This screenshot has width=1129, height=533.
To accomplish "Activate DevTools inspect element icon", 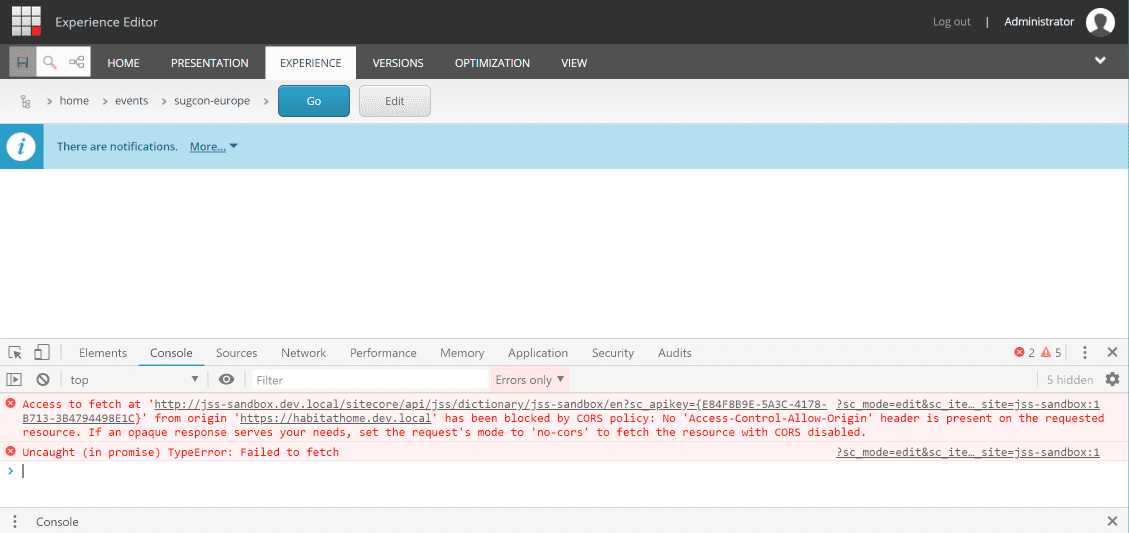I will point(15,353).
